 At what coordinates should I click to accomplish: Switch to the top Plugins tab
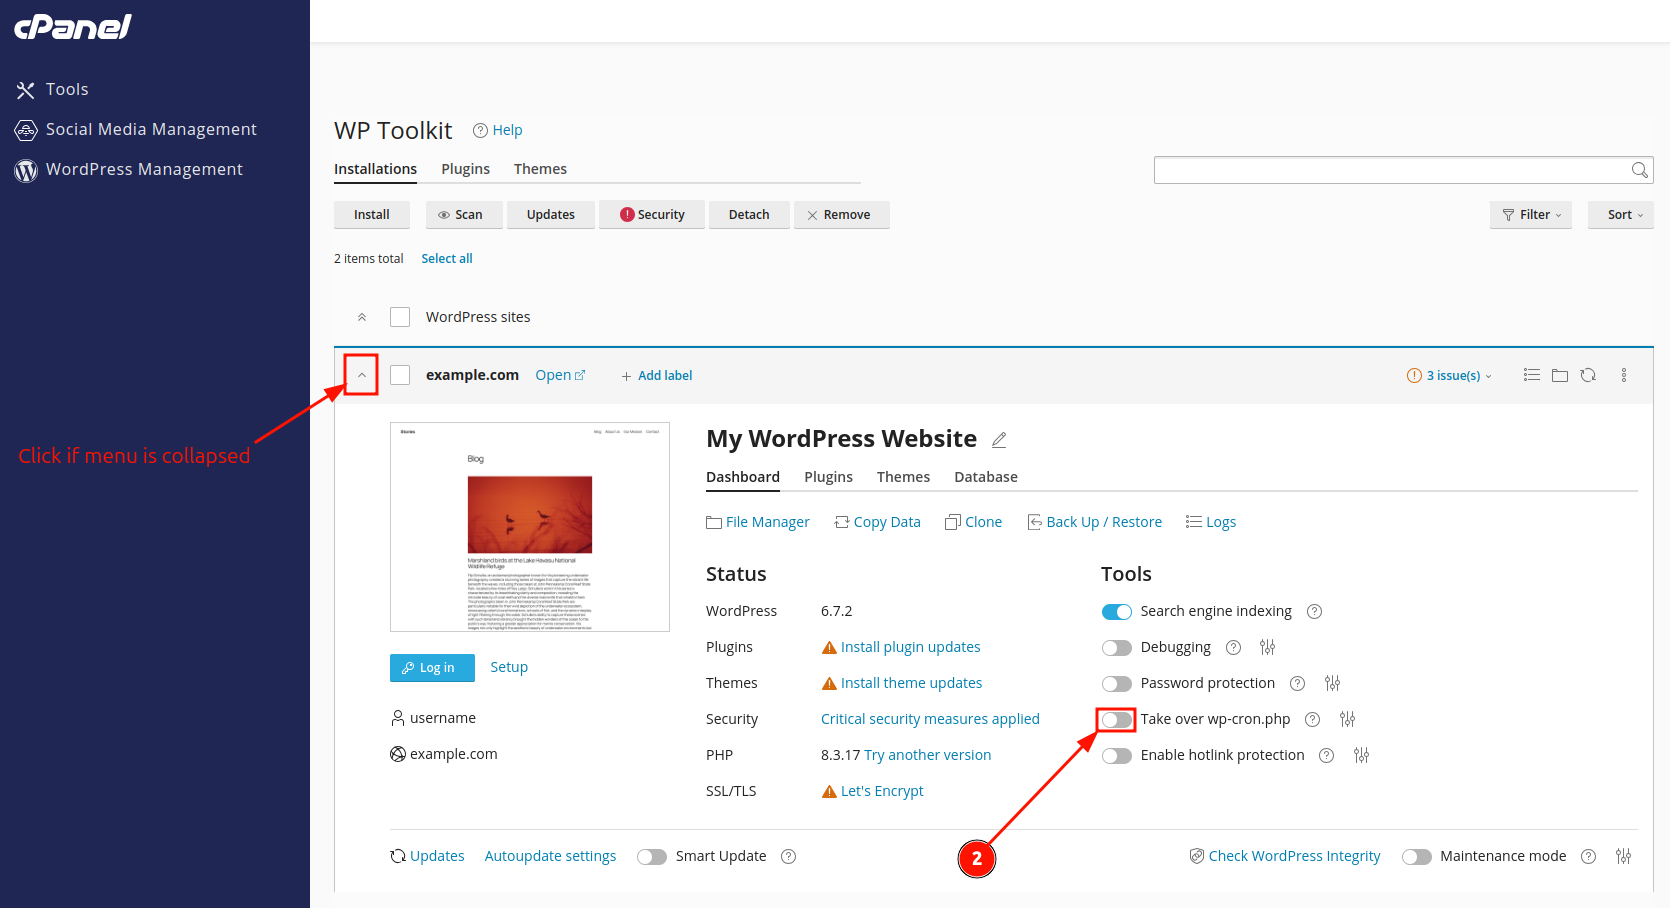click(x=466, y=169)
